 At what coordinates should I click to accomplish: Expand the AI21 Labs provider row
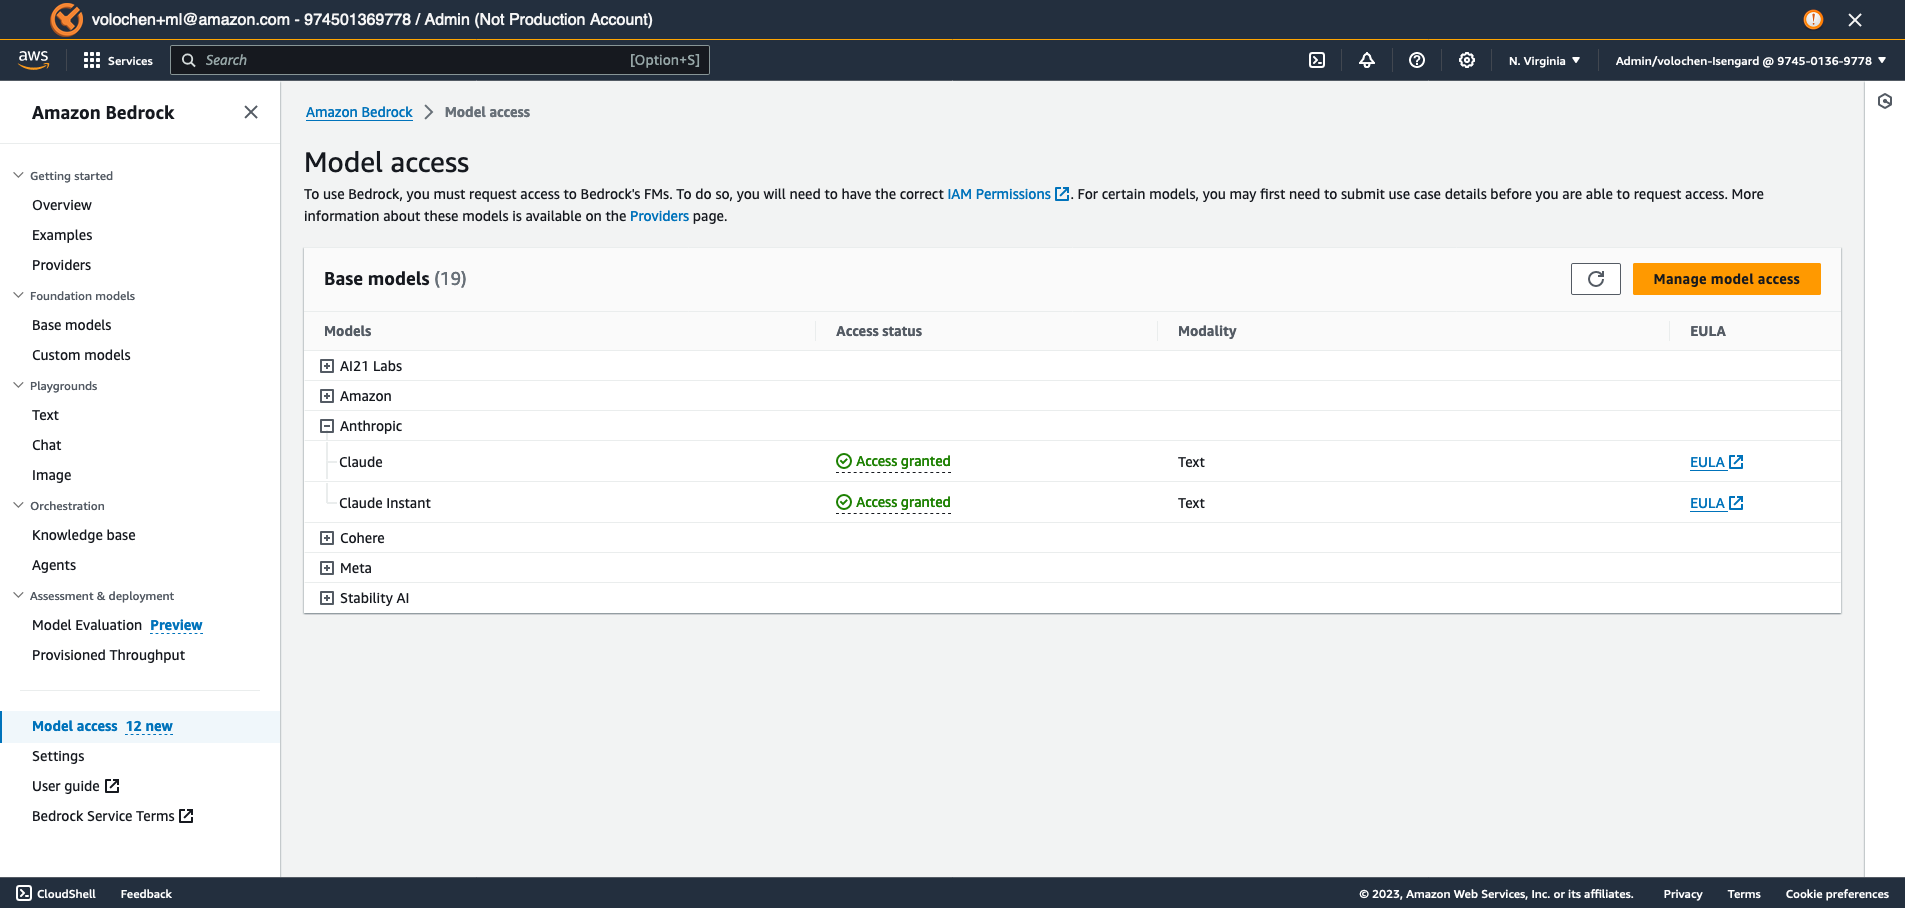(x=327, y=366)
